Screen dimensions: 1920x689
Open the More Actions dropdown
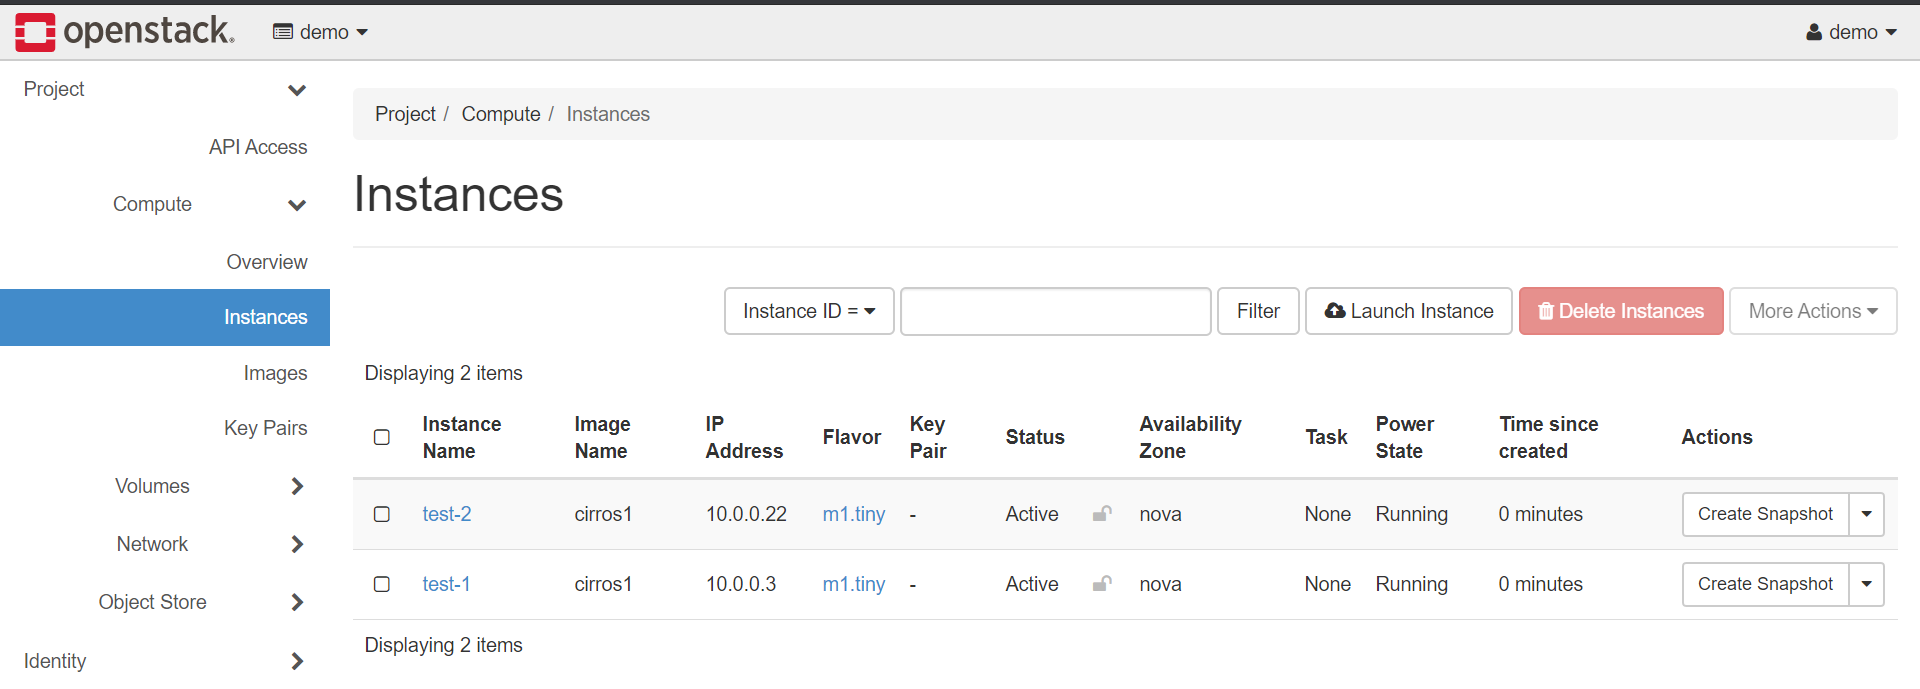(x=1813, y=311)
